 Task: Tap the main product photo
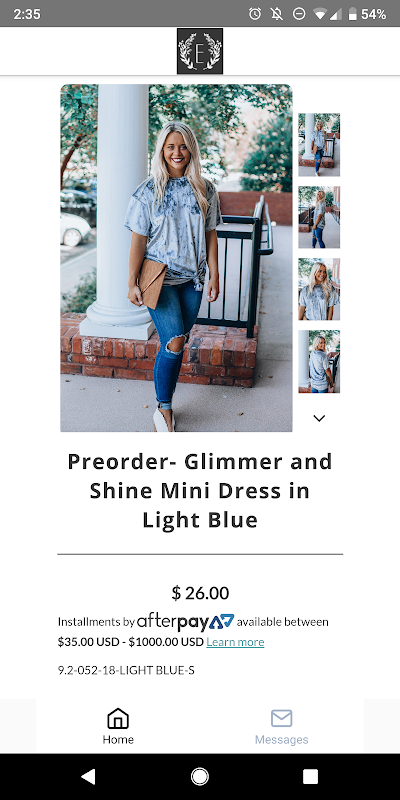[x=177, y=258]
